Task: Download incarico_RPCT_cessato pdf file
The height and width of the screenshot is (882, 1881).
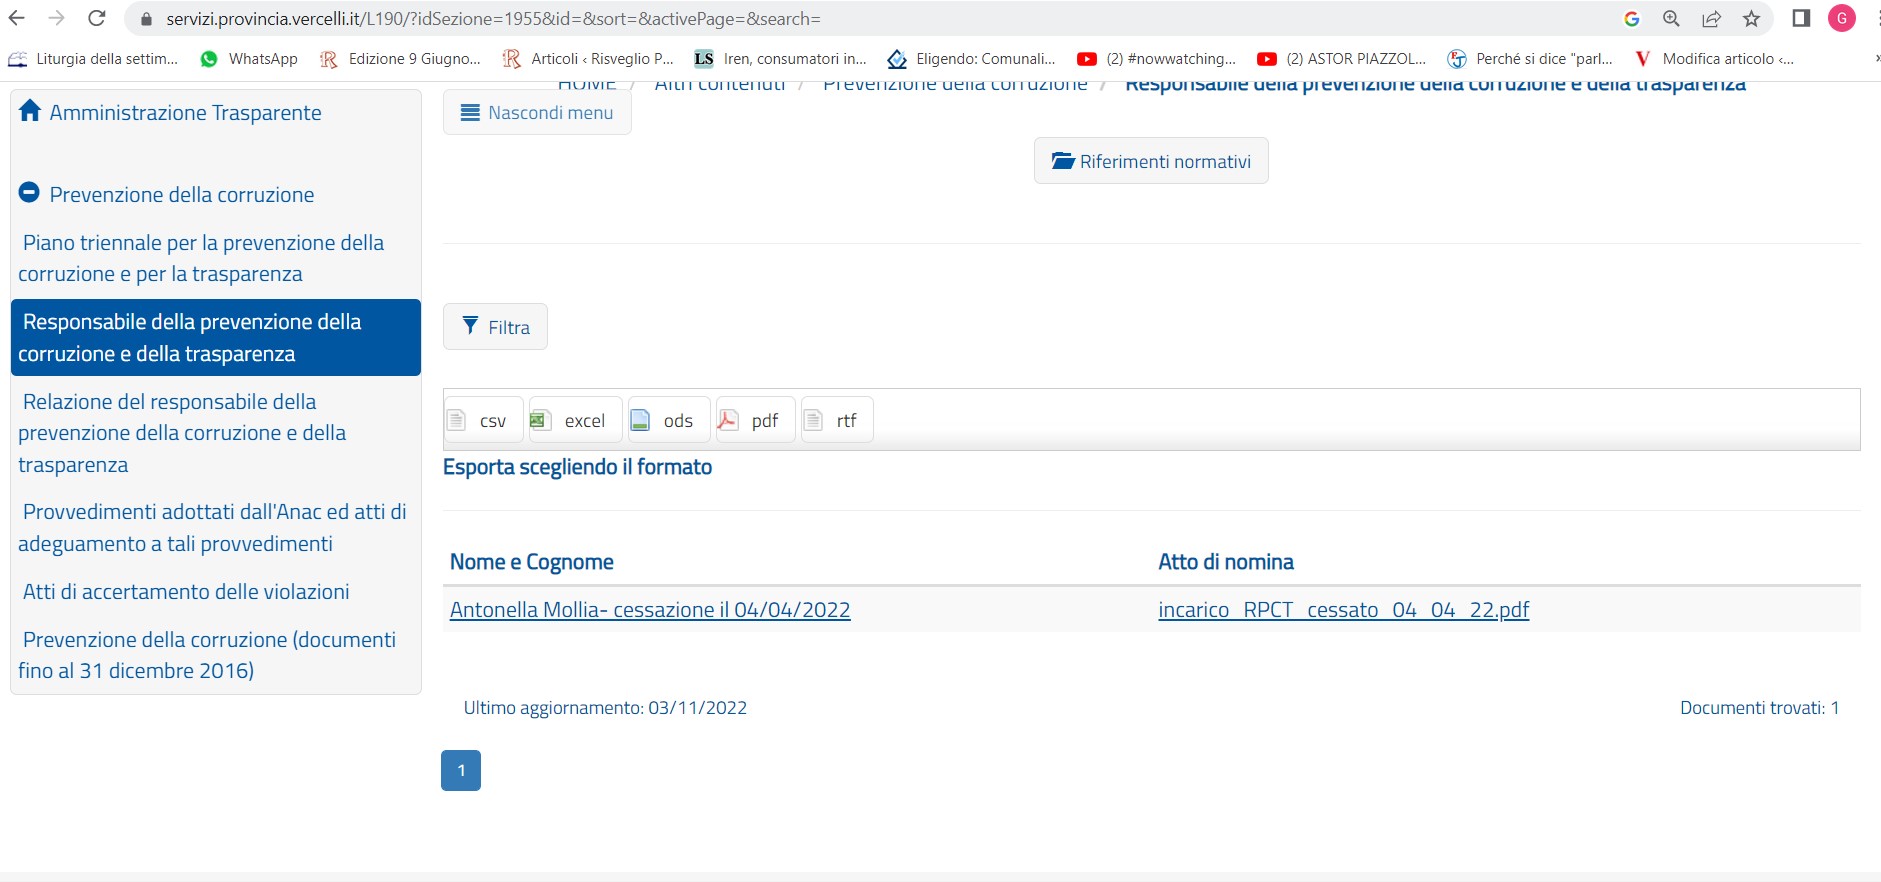Action: coord(1343,610)
